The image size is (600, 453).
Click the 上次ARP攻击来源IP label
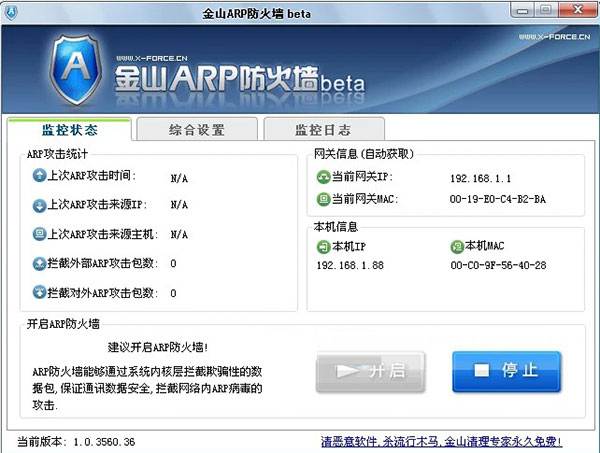(97, 205)
